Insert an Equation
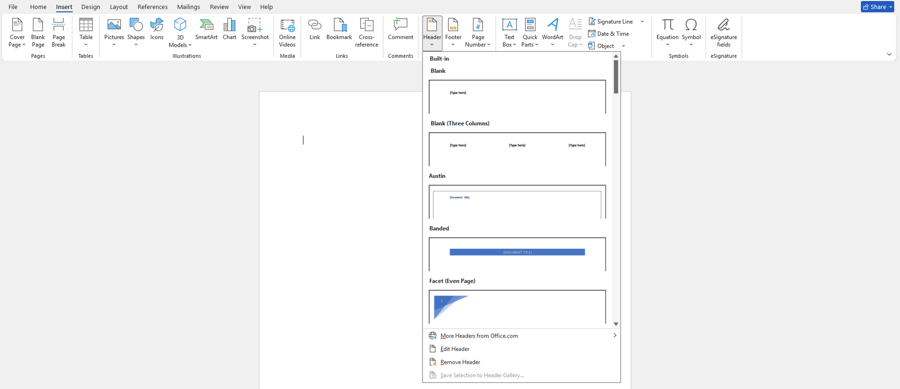This screenshot has width=900, height=389. [x=668, y=33]
